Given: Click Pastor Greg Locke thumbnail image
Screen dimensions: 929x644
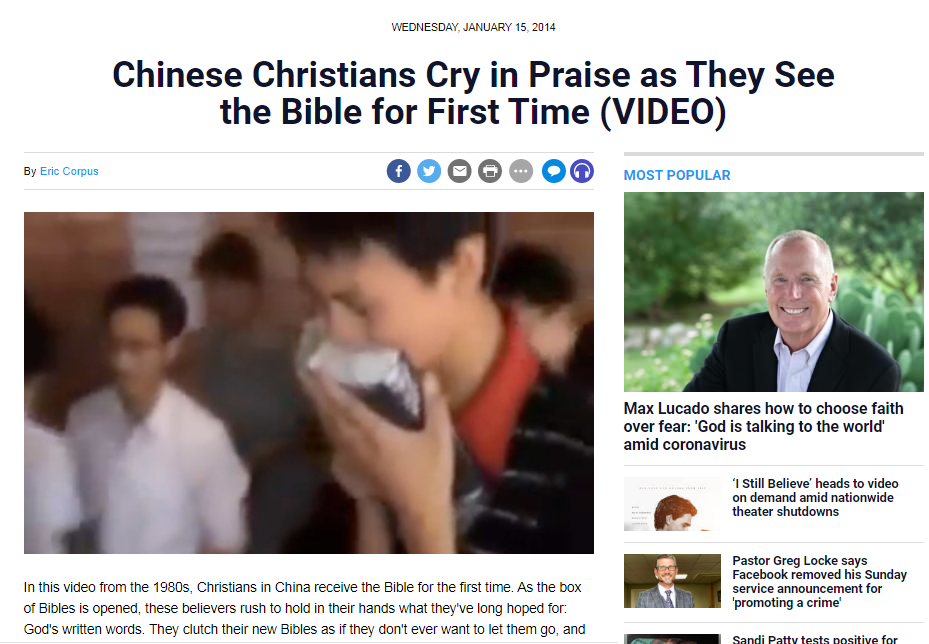Looking at the screenshot, I should [x=672, y=581].
